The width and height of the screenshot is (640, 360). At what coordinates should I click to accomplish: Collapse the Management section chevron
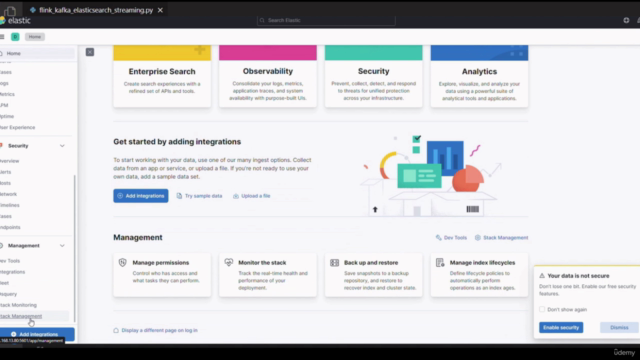tap(62, 246)
